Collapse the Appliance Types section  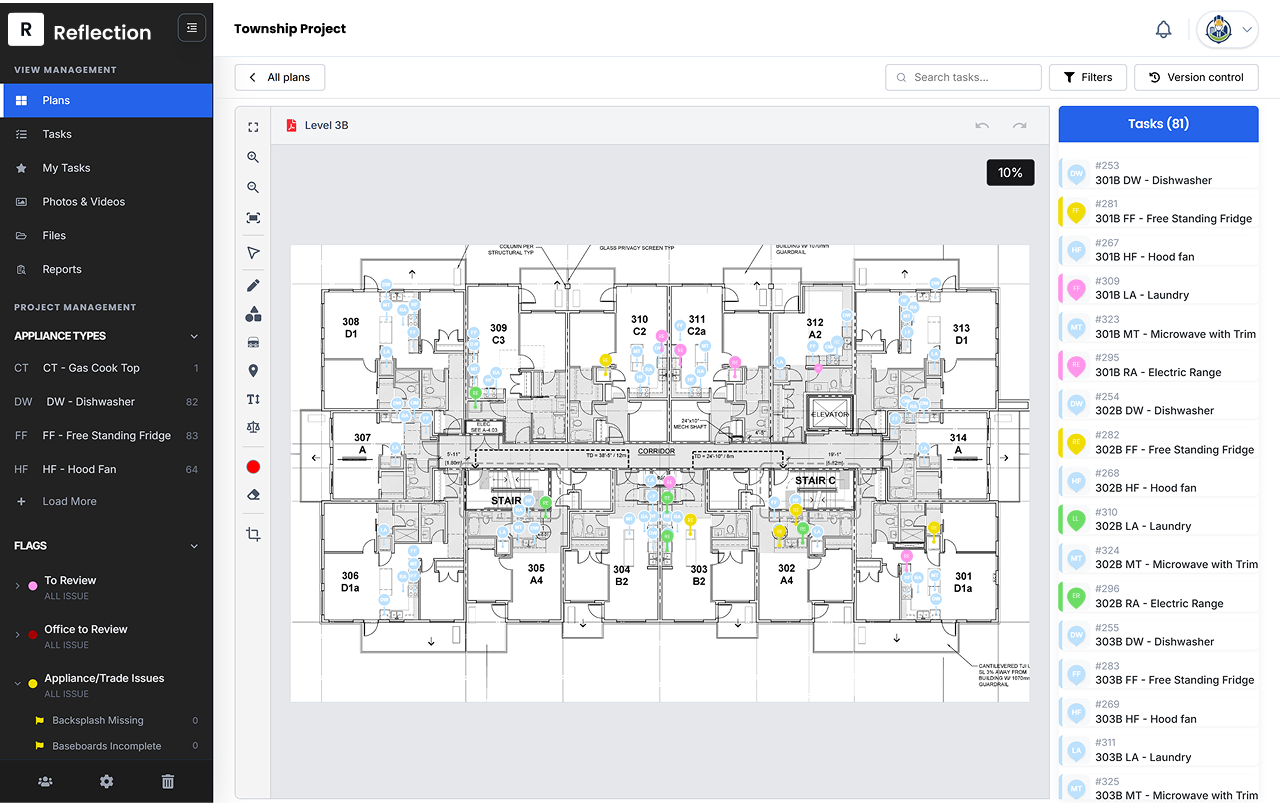194,336
